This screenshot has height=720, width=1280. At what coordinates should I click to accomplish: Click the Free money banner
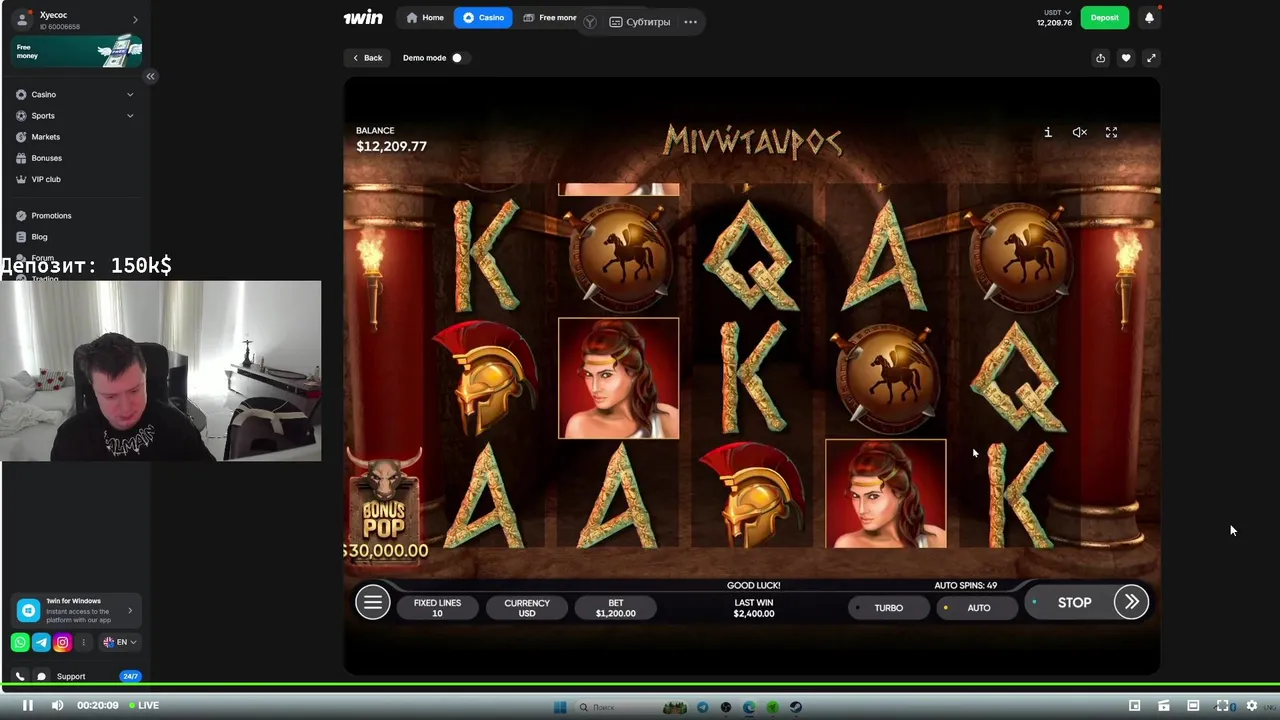76,49
